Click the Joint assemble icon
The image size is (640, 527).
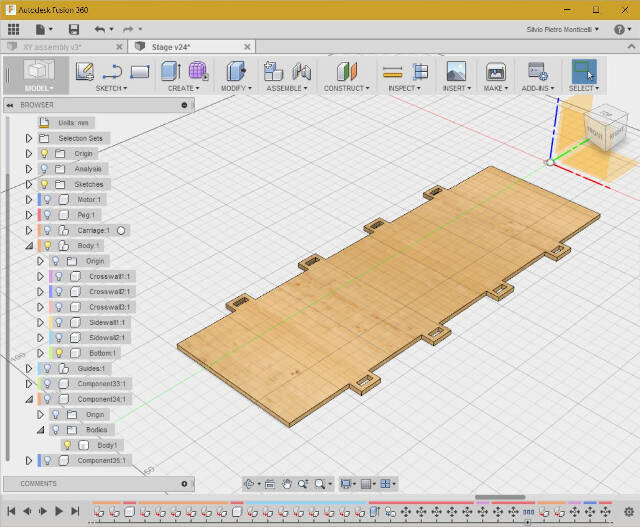click(302, 72)
